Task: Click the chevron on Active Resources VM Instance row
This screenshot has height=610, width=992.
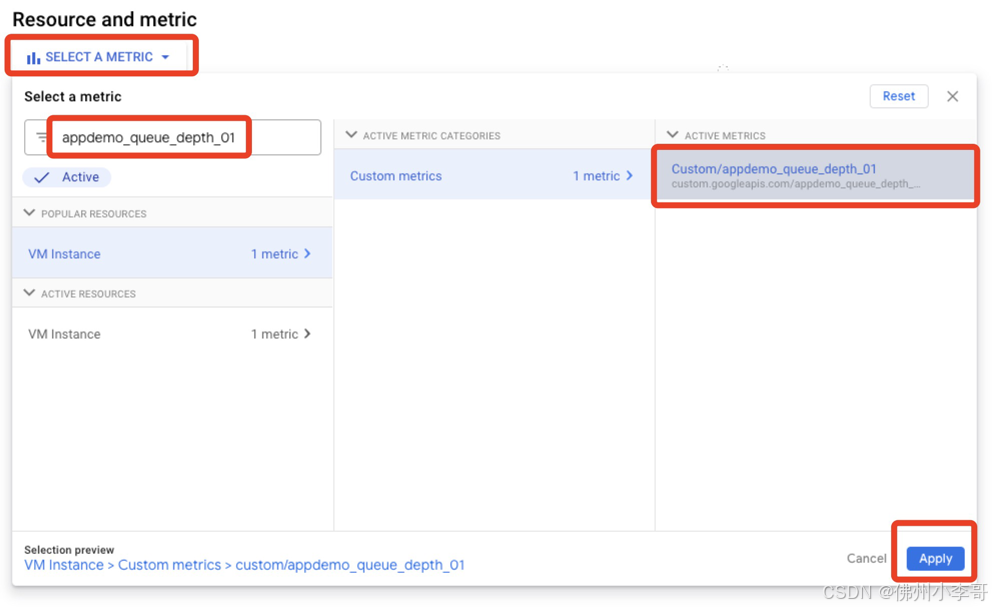Action: 307,333
